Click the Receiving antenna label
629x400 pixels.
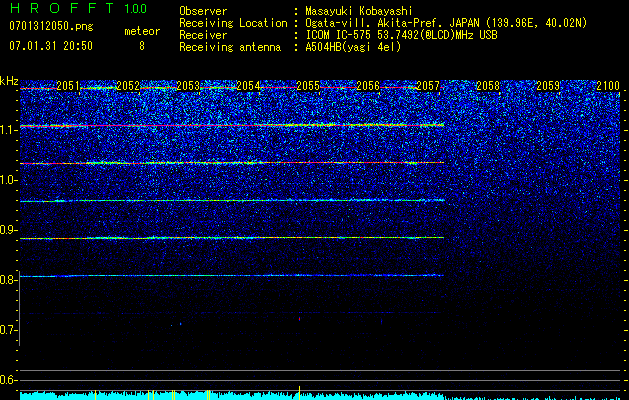(230, 47)
